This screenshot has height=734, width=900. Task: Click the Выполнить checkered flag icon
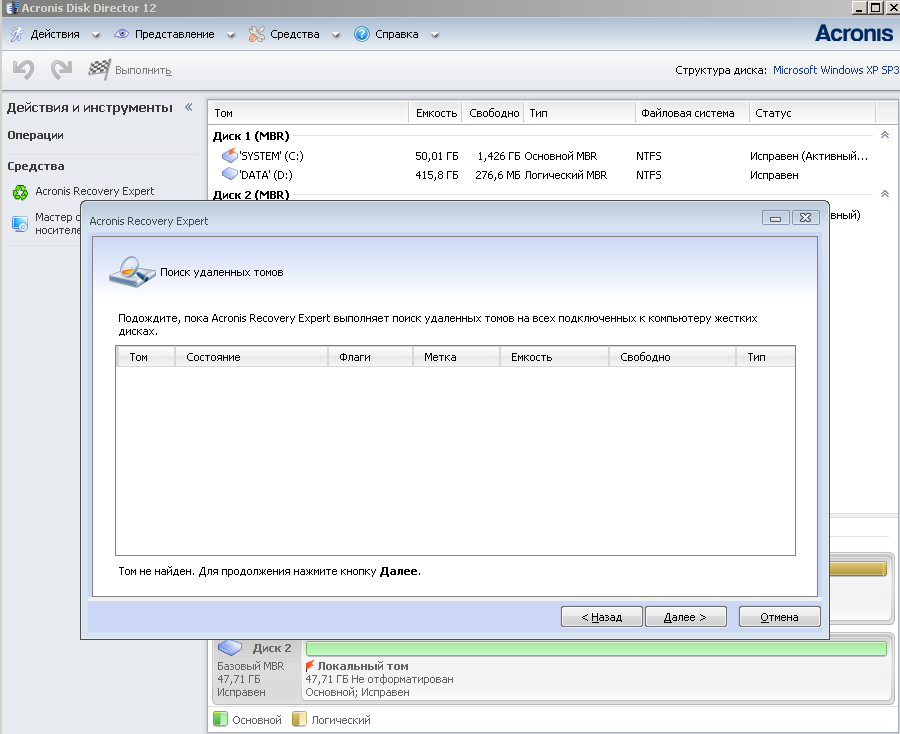pos(99,69)
